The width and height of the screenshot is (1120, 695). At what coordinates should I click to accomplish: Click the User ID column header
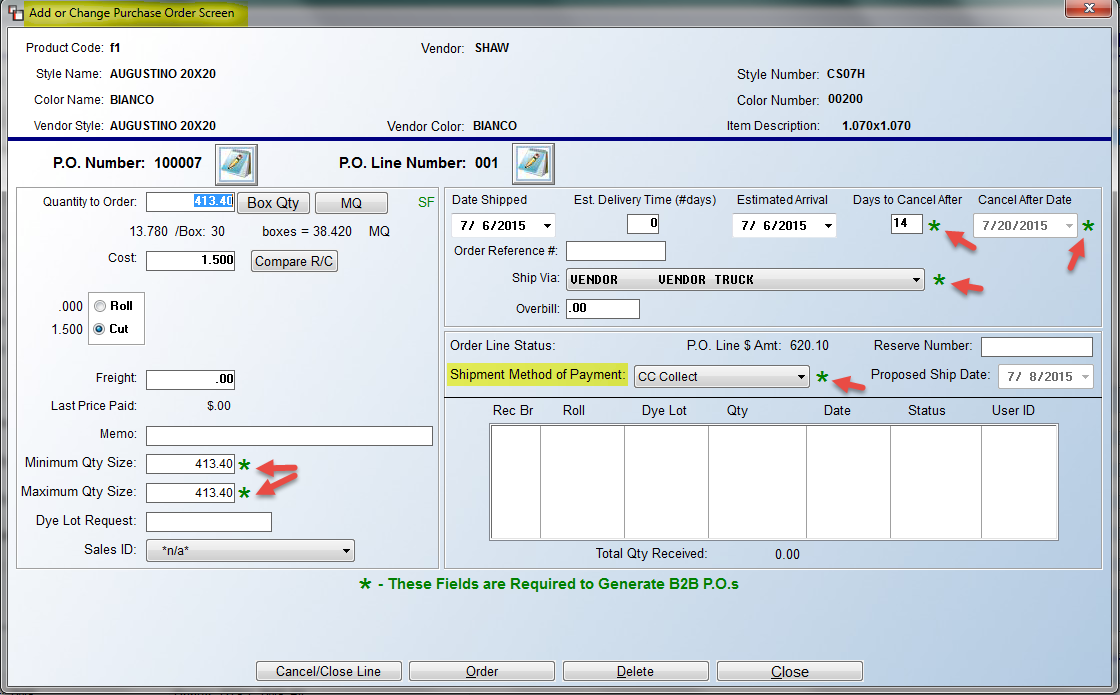click(1013, 411)
